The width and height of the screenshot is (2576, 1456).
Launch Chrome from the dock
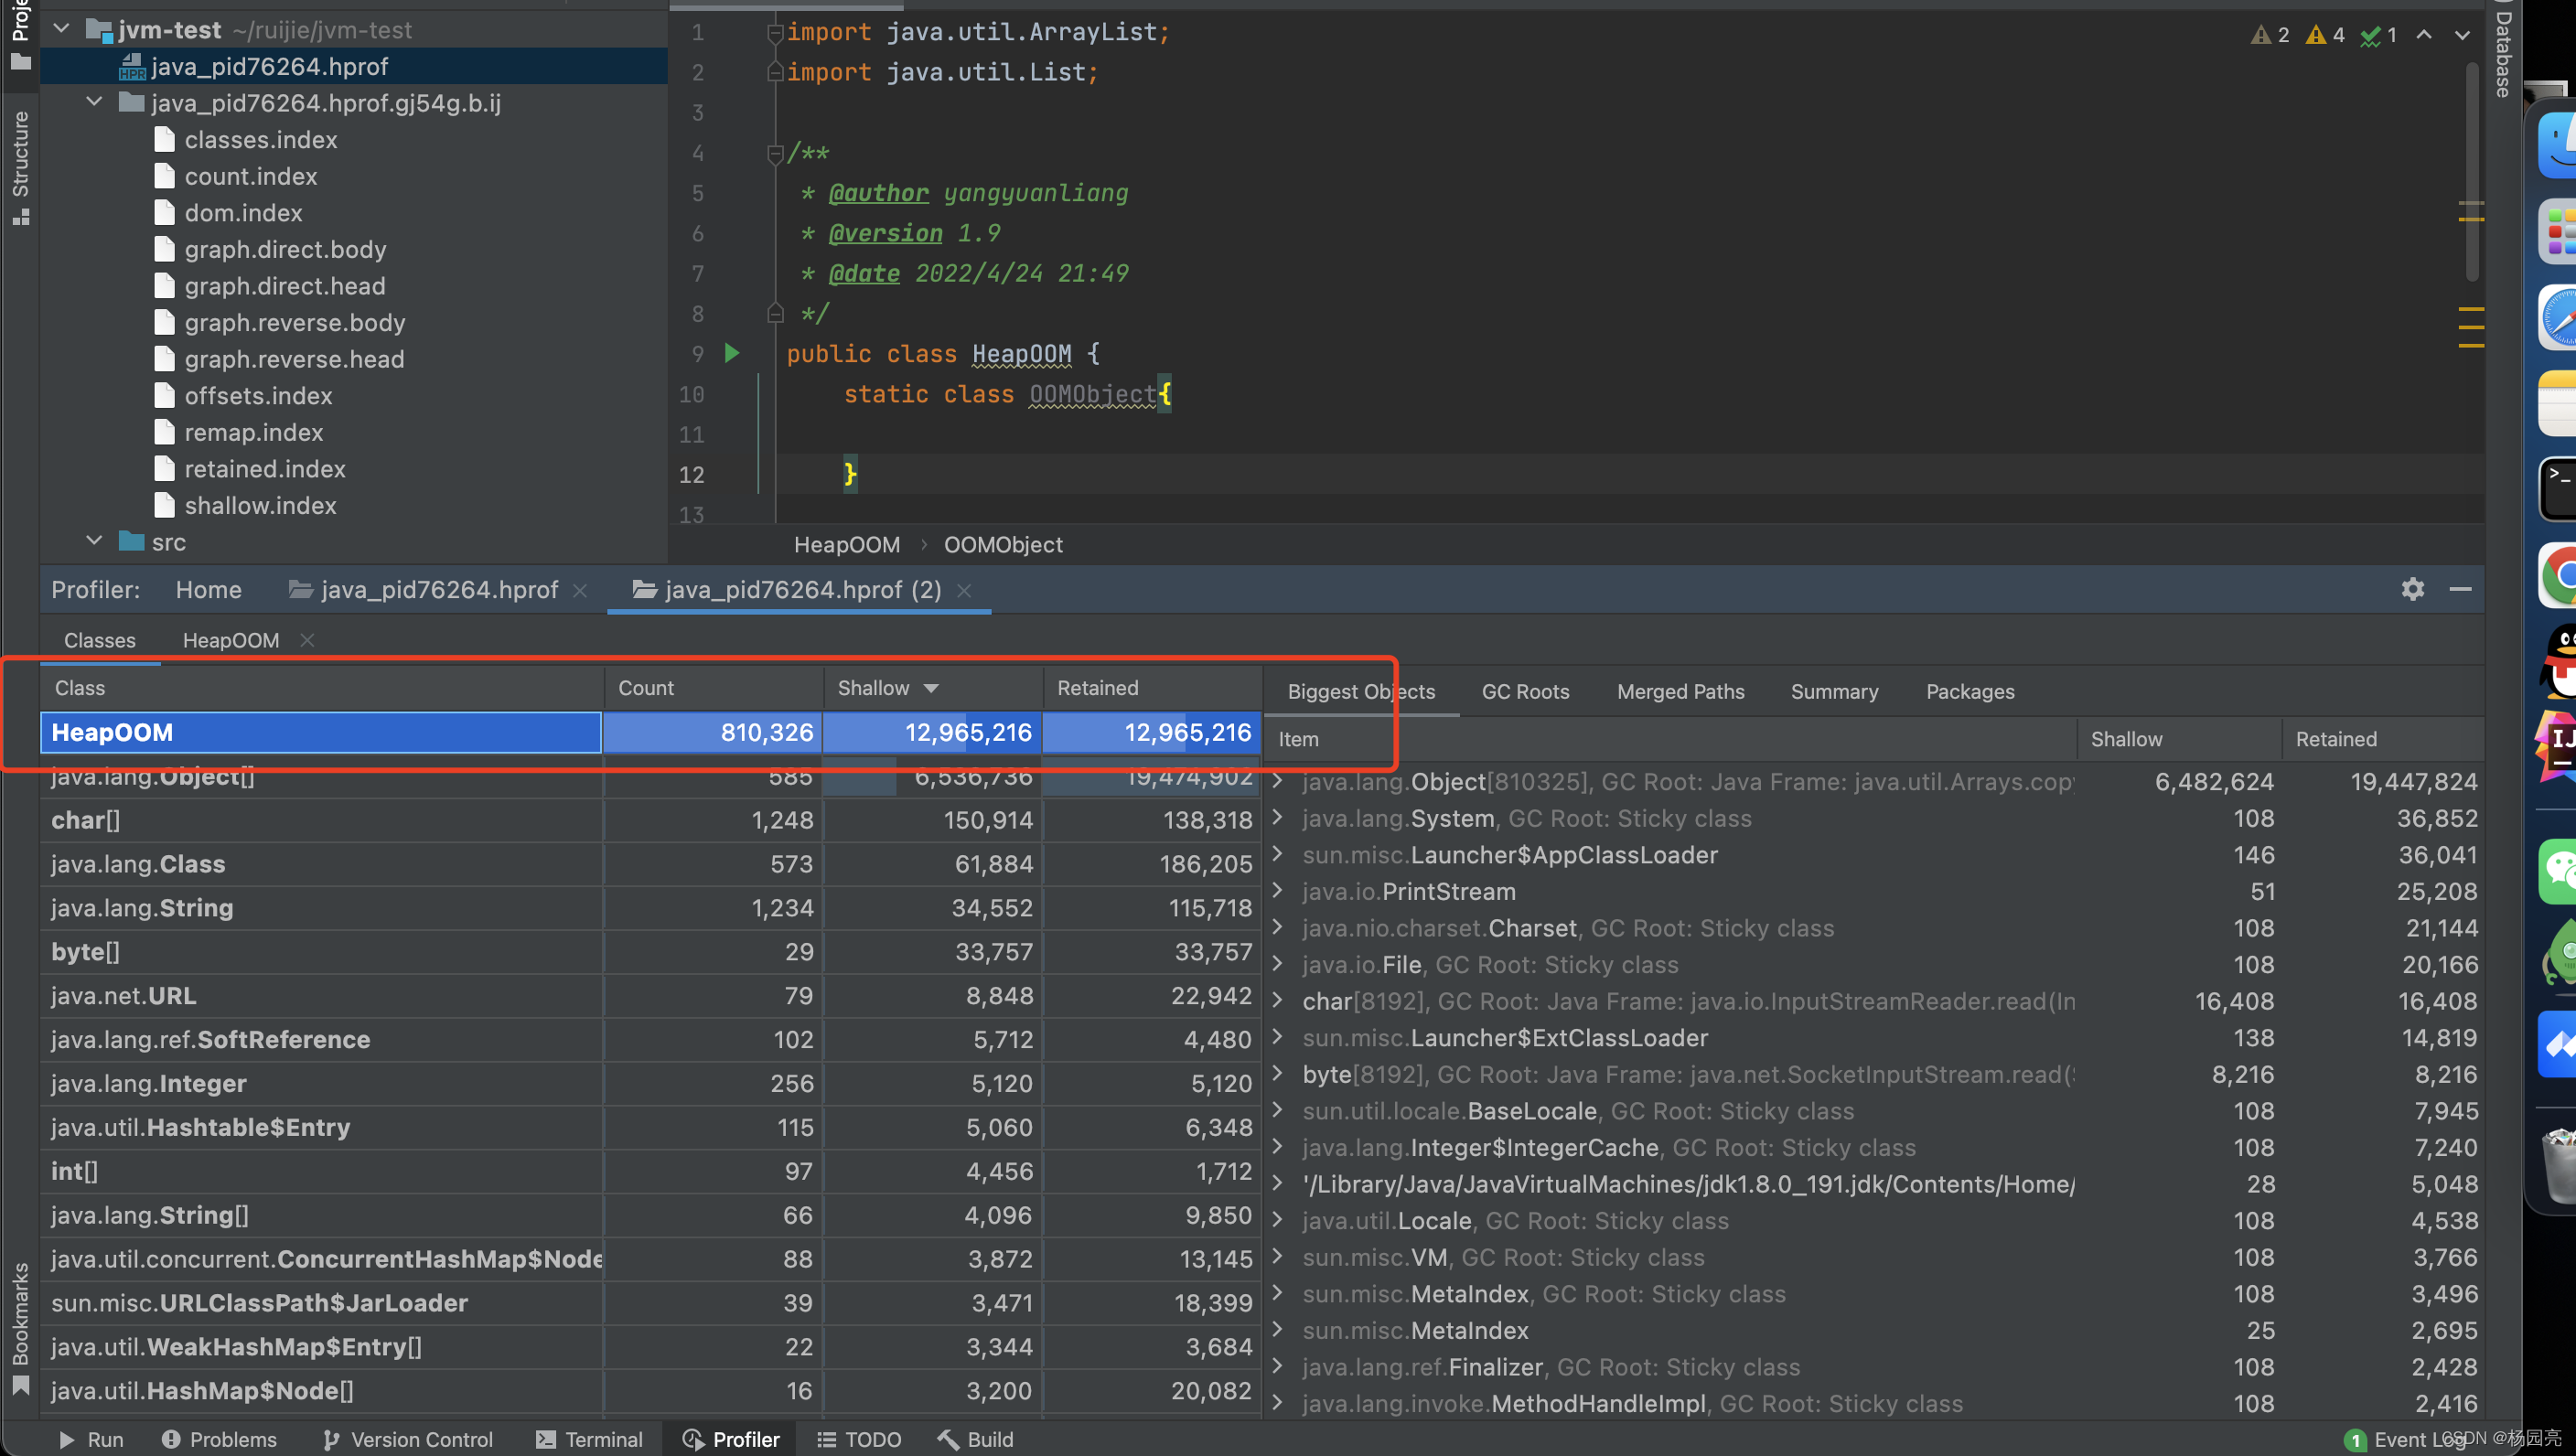point(2560,576)
